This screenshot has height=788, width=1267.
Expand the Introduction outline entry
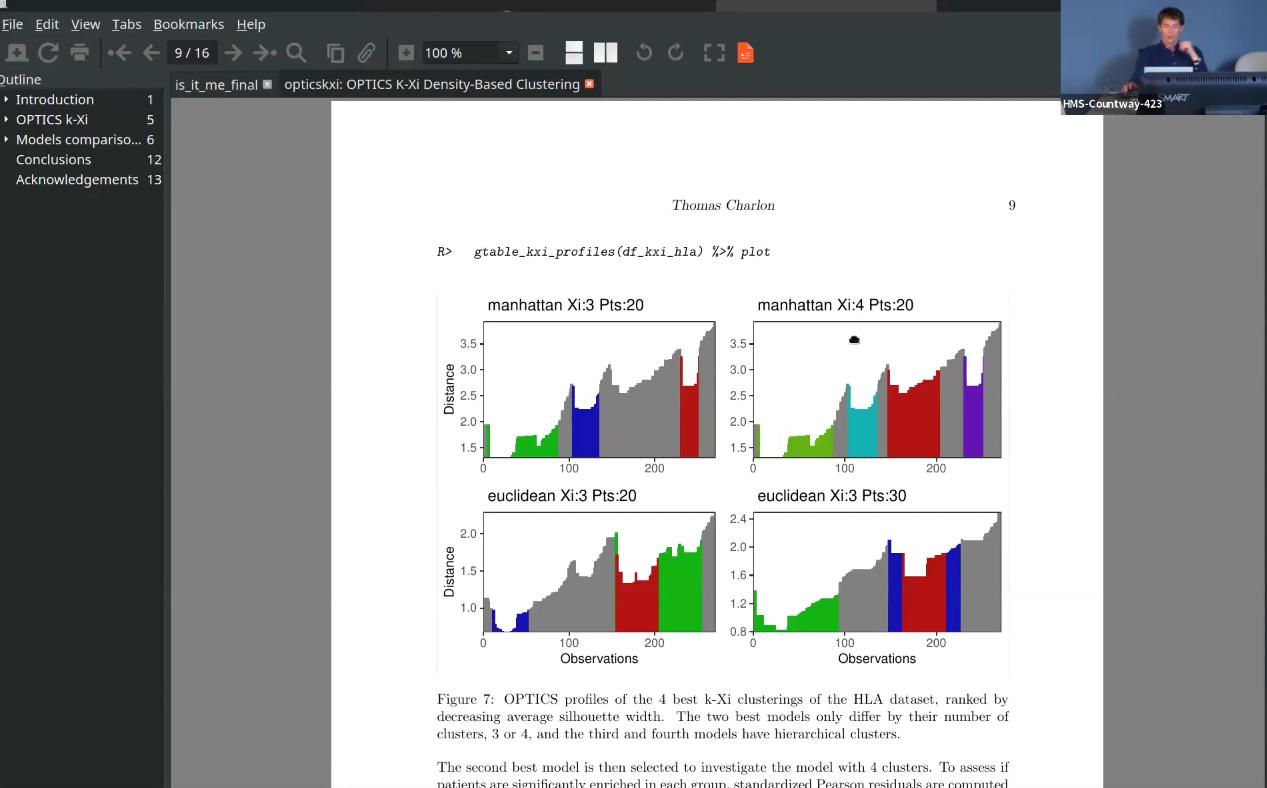(x=6, y=99)
